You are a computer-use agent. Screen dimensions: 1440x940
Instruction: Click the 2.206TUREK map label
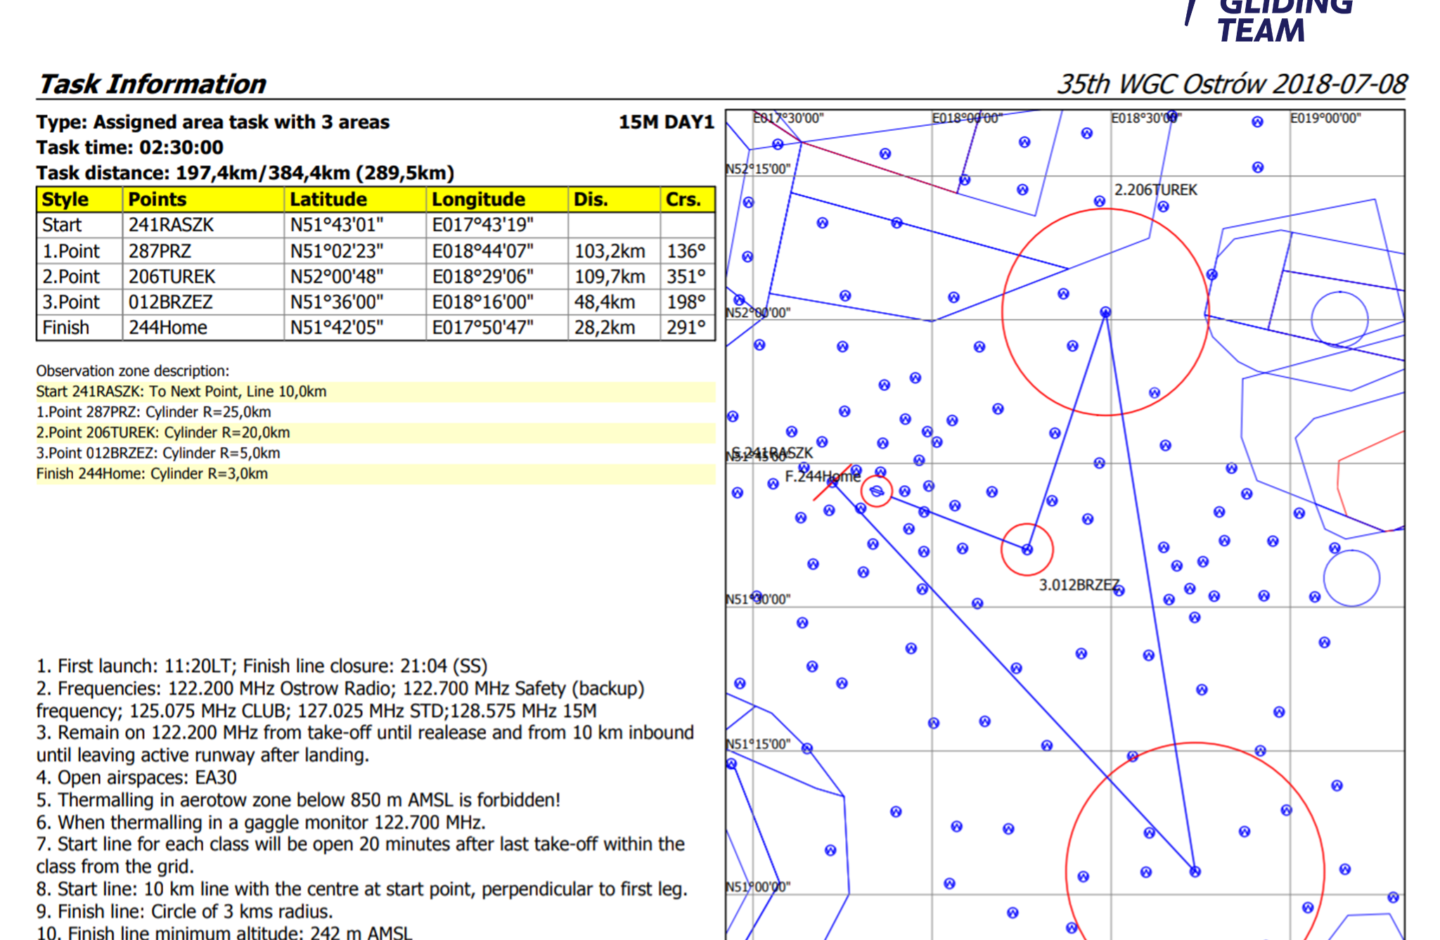1155,190
